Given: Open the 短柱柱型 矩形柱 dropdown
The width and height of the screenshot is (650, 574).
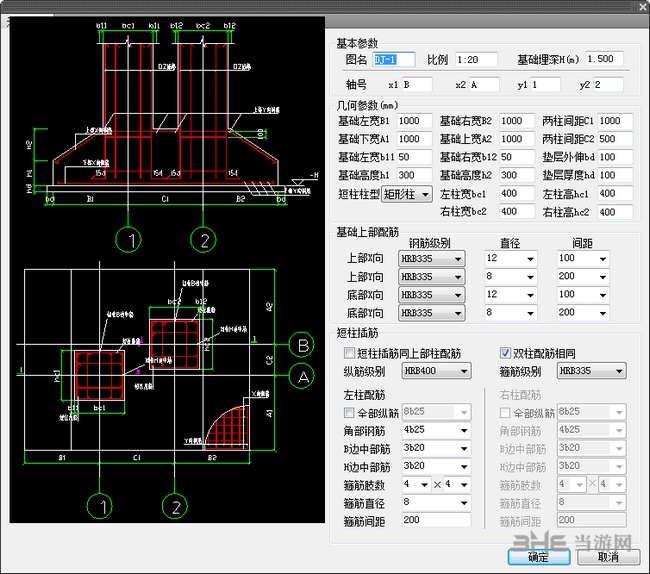Looking at the screenshot, I should pos(407,194).
